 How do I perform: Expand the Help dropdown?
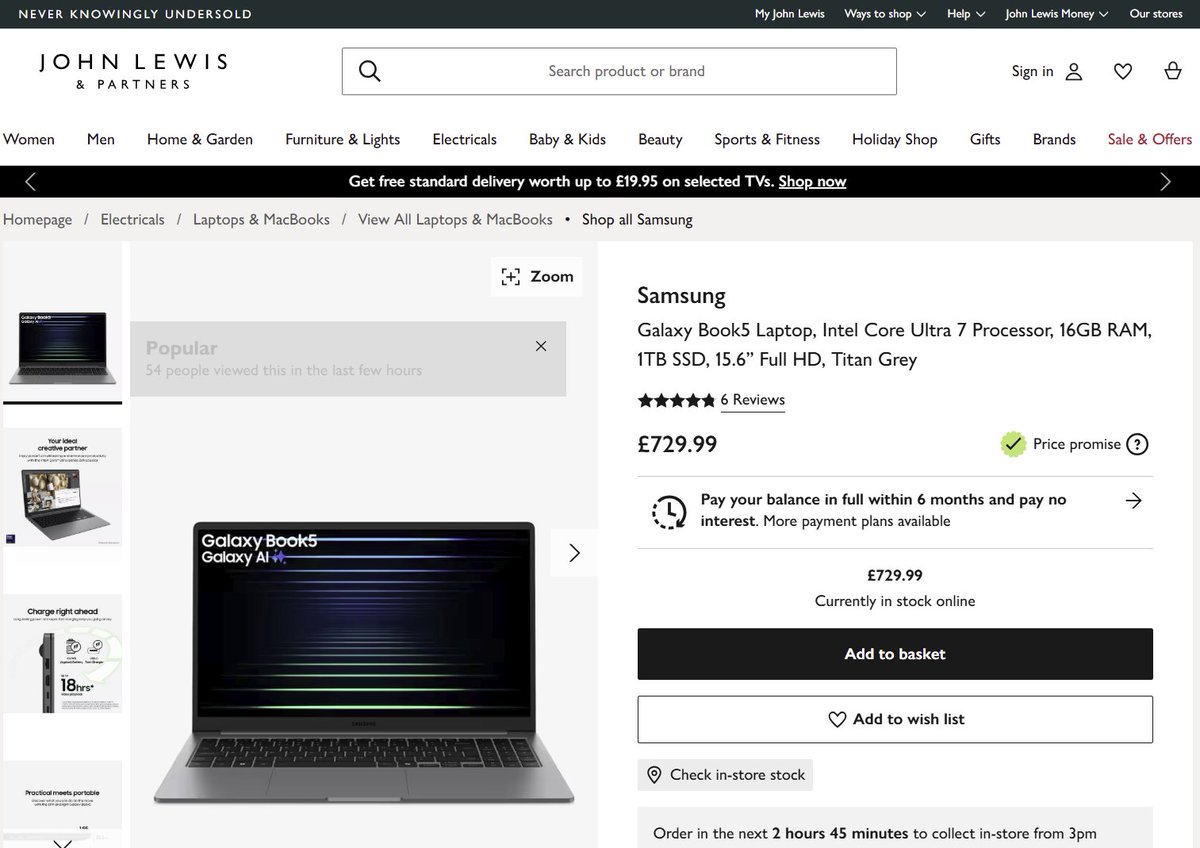[966, 14]
